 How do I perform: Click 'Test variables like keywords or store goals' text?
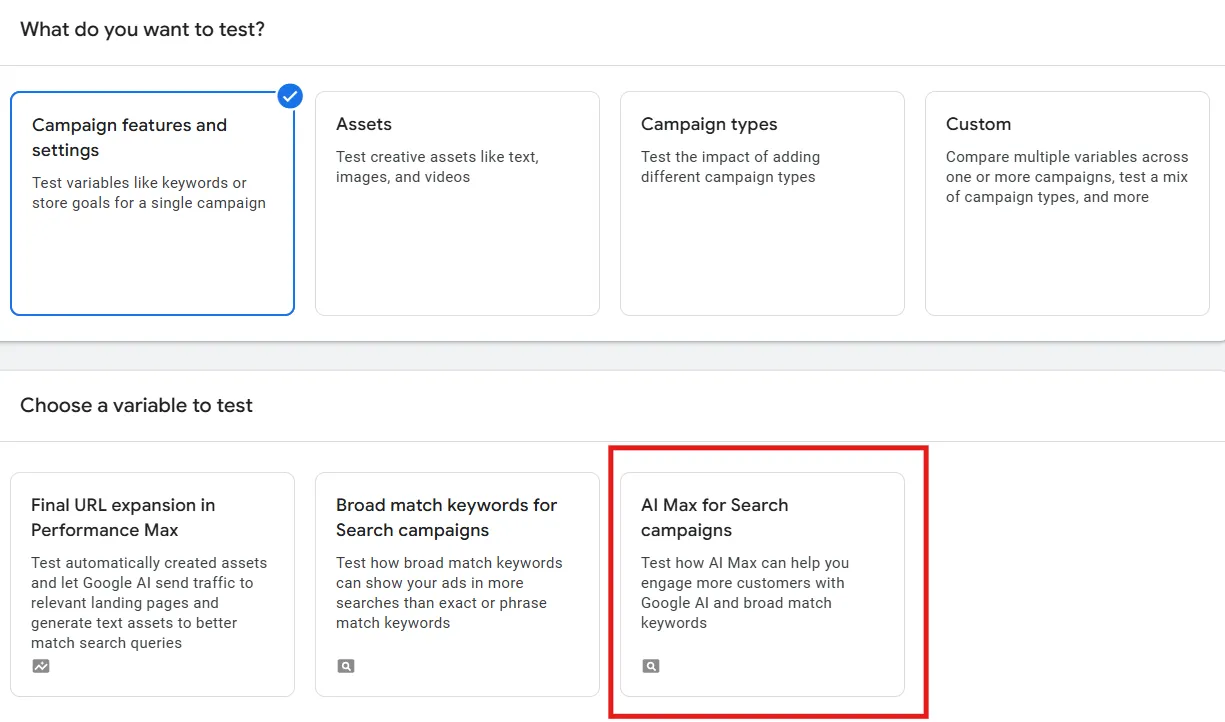149,193
